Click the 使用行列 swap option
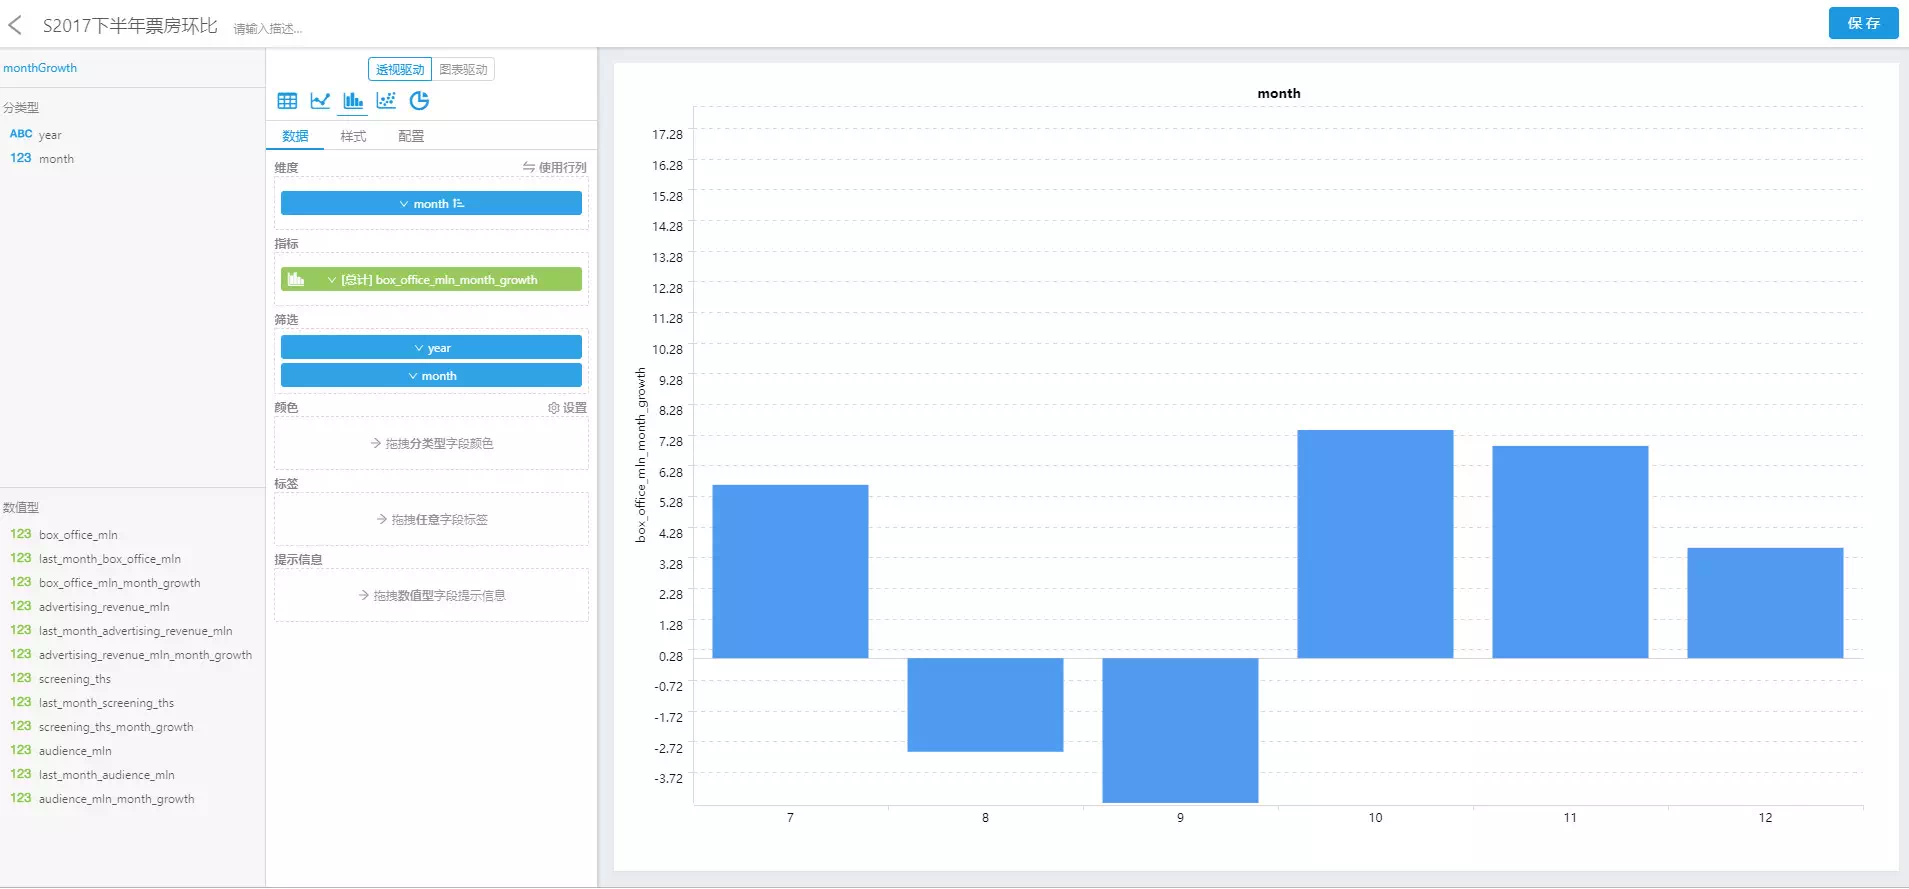This screenshot has width=1909, height=889. click(x=554, y=167)
